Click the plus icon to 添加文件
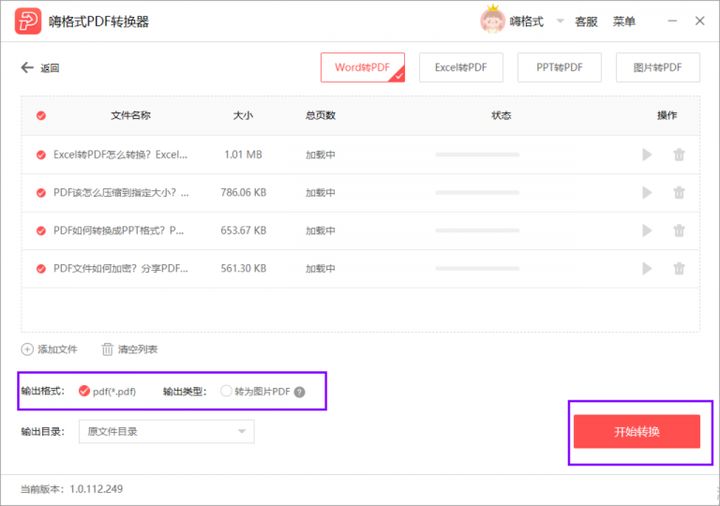 (x=27, y=349)
